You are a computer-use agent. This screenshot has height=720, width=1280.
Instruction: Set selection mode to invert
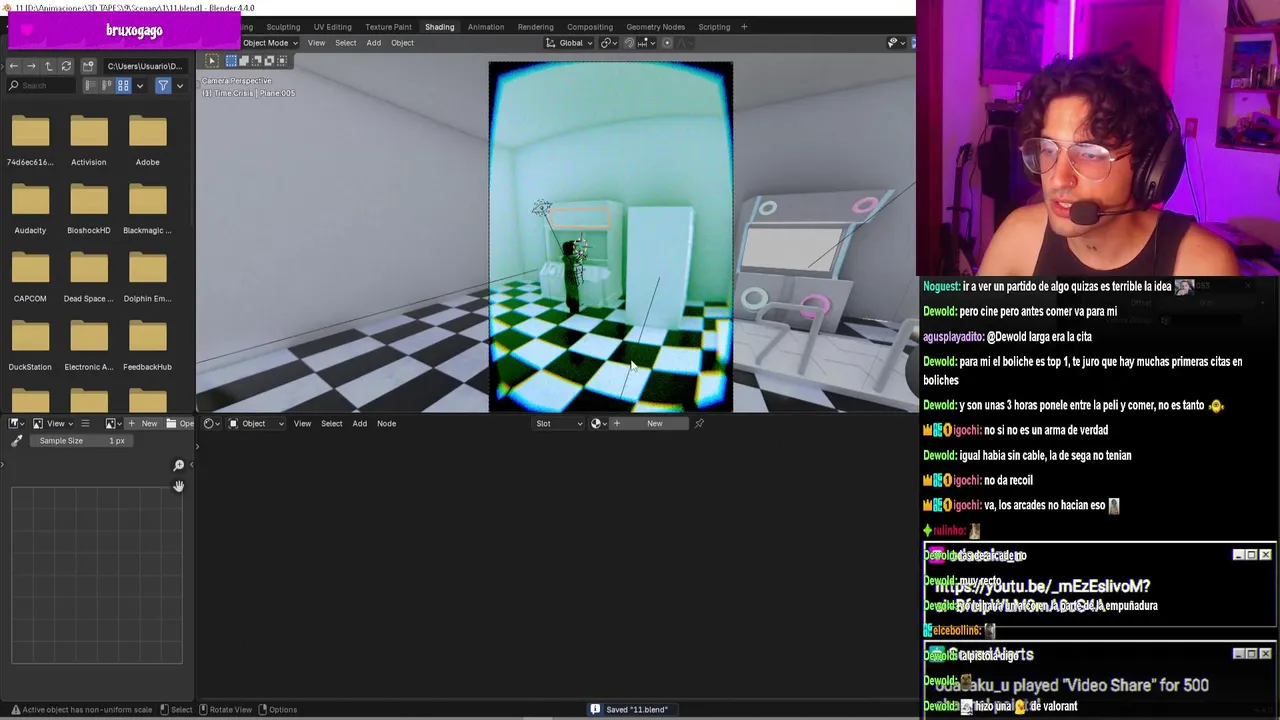pos(269,61)
